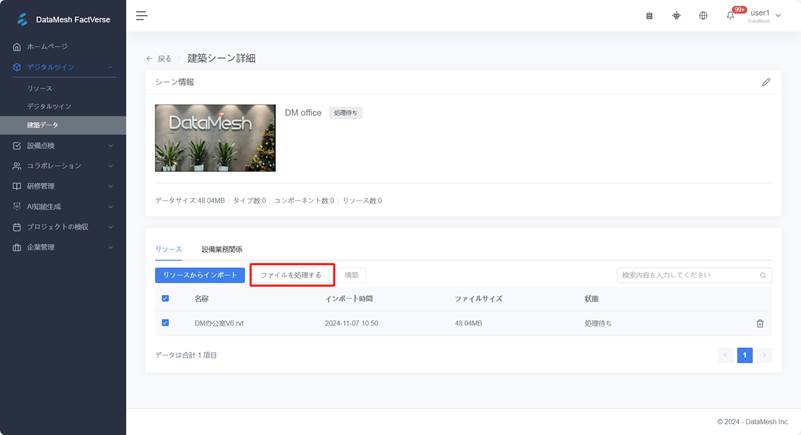Viewport: 801px width, 435px height.
Task: Go to the next page arrow
Action: (764, 355)
